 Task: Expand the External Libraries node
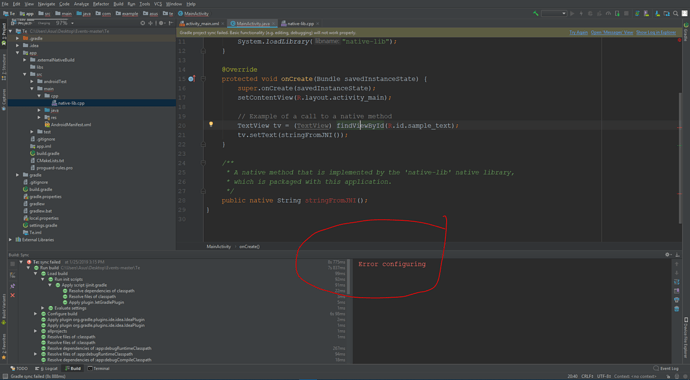click(11, 240)
